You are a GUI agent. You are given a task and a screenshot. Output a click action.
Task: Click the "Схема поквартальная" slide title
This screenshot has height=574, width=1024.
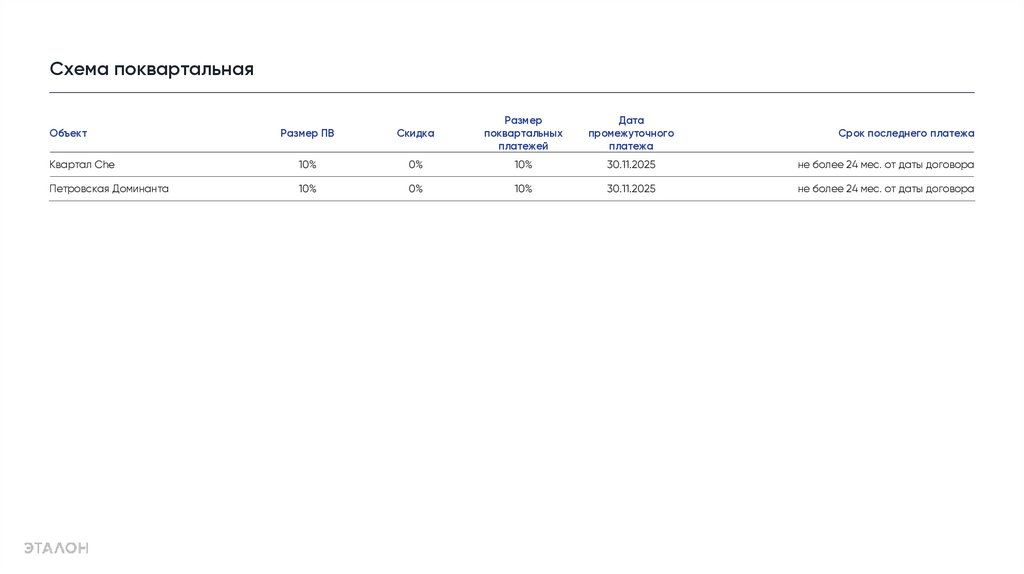tap(151, 69)
